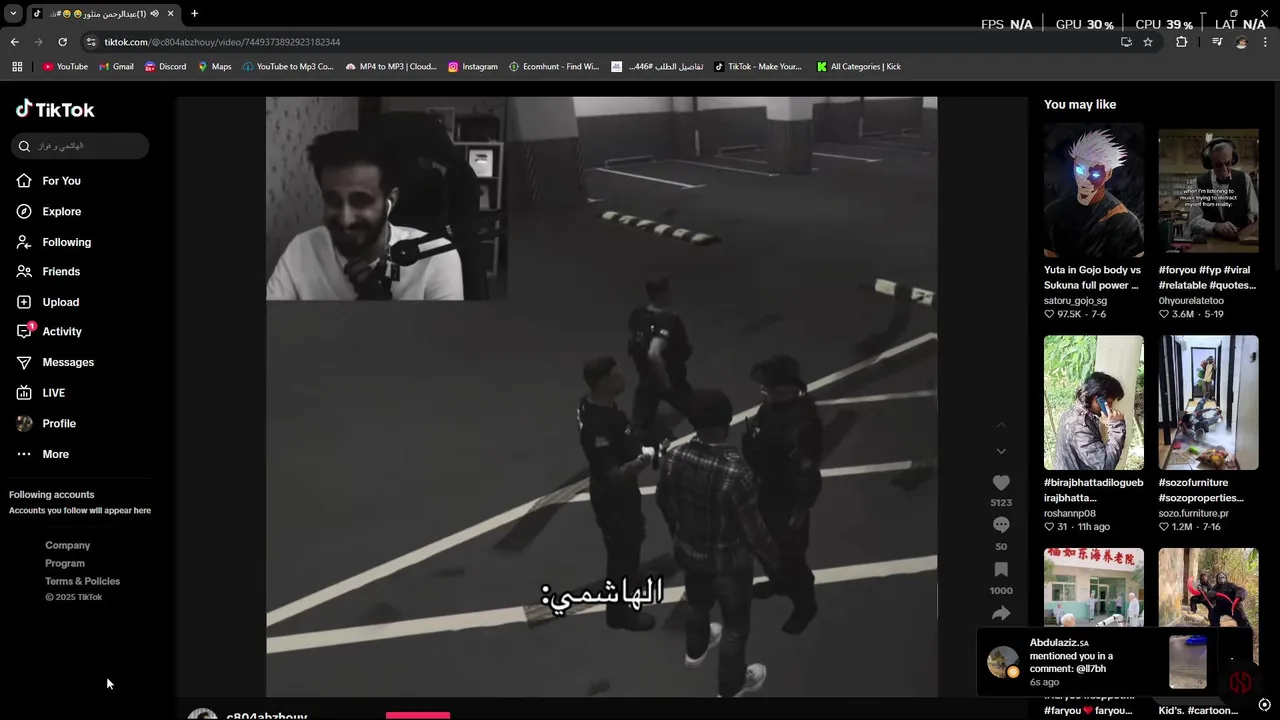Open Upload in sidebar

click(x=48, y=302)
